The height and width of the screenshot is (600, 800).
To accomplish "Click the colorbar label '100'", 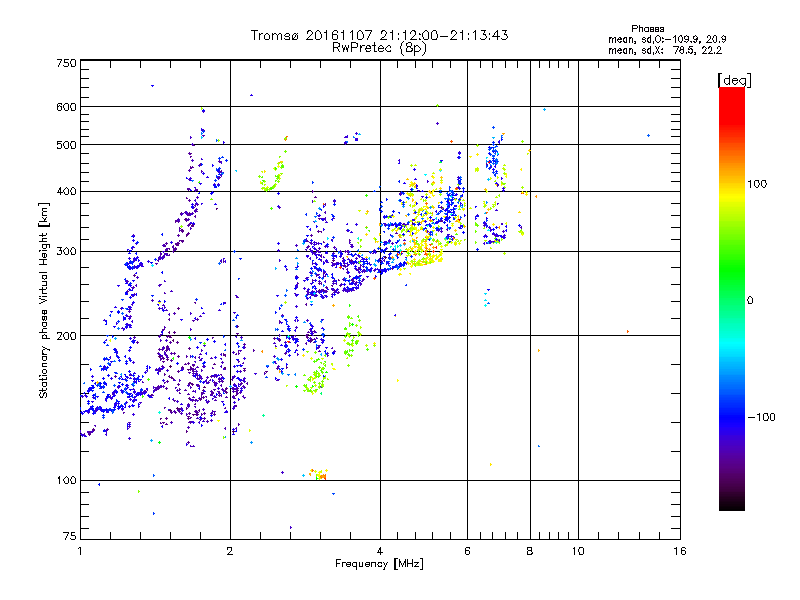I will pyautogui.click(x=757, y=184).
